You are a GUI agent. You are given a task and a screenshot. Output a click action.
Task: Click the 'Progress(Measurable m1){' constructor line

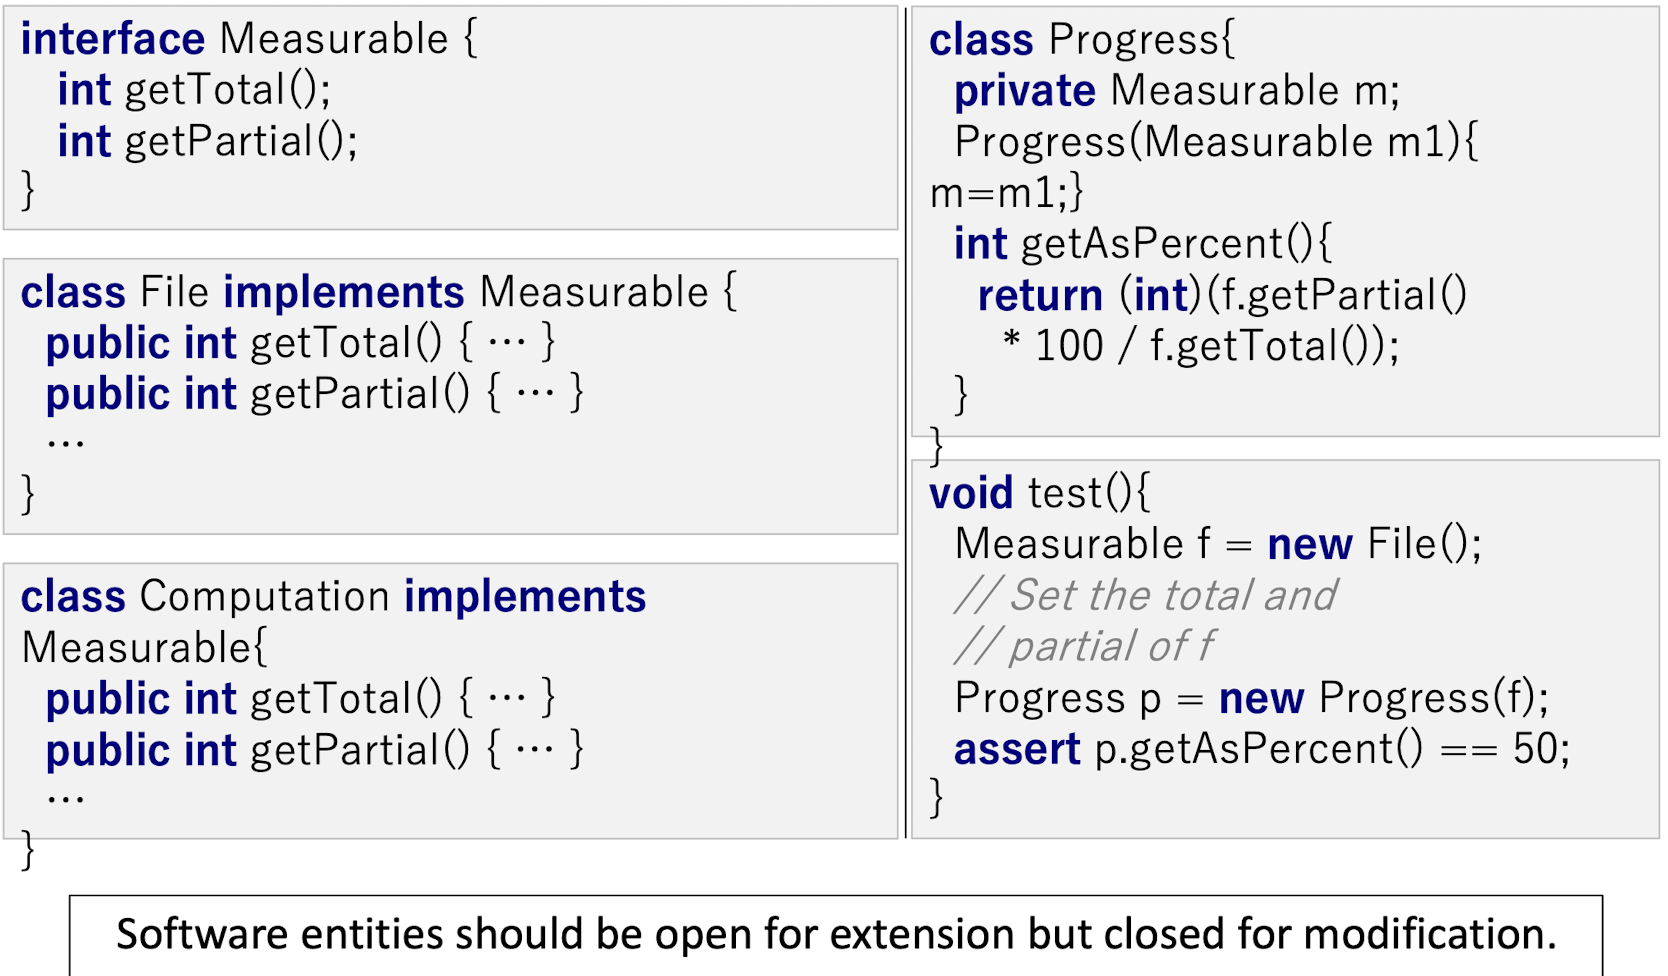click(x=1215, y=142)
